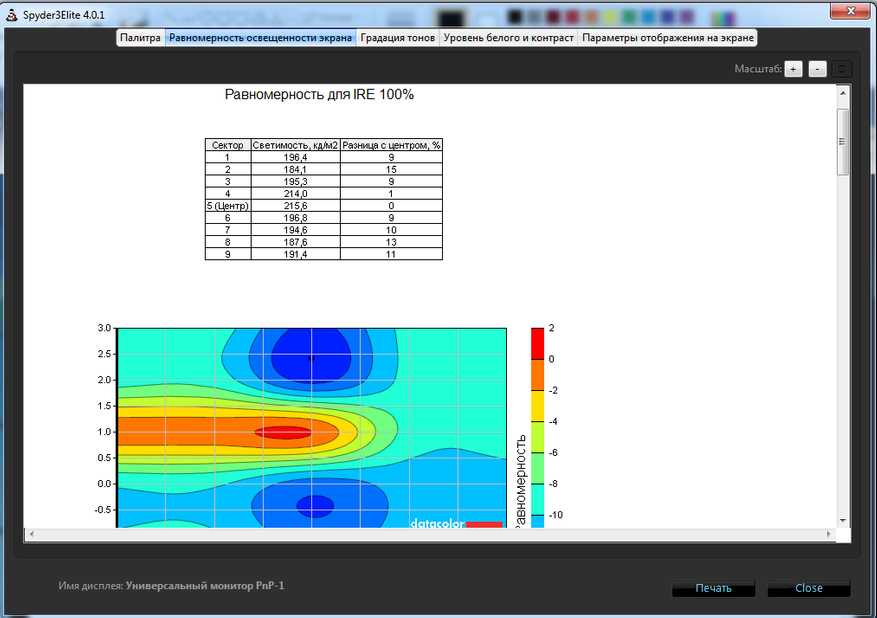Viewport: 877px width, 618px height.
Task: Click the difference value 13 for sector 8
Action: (391, 242)
